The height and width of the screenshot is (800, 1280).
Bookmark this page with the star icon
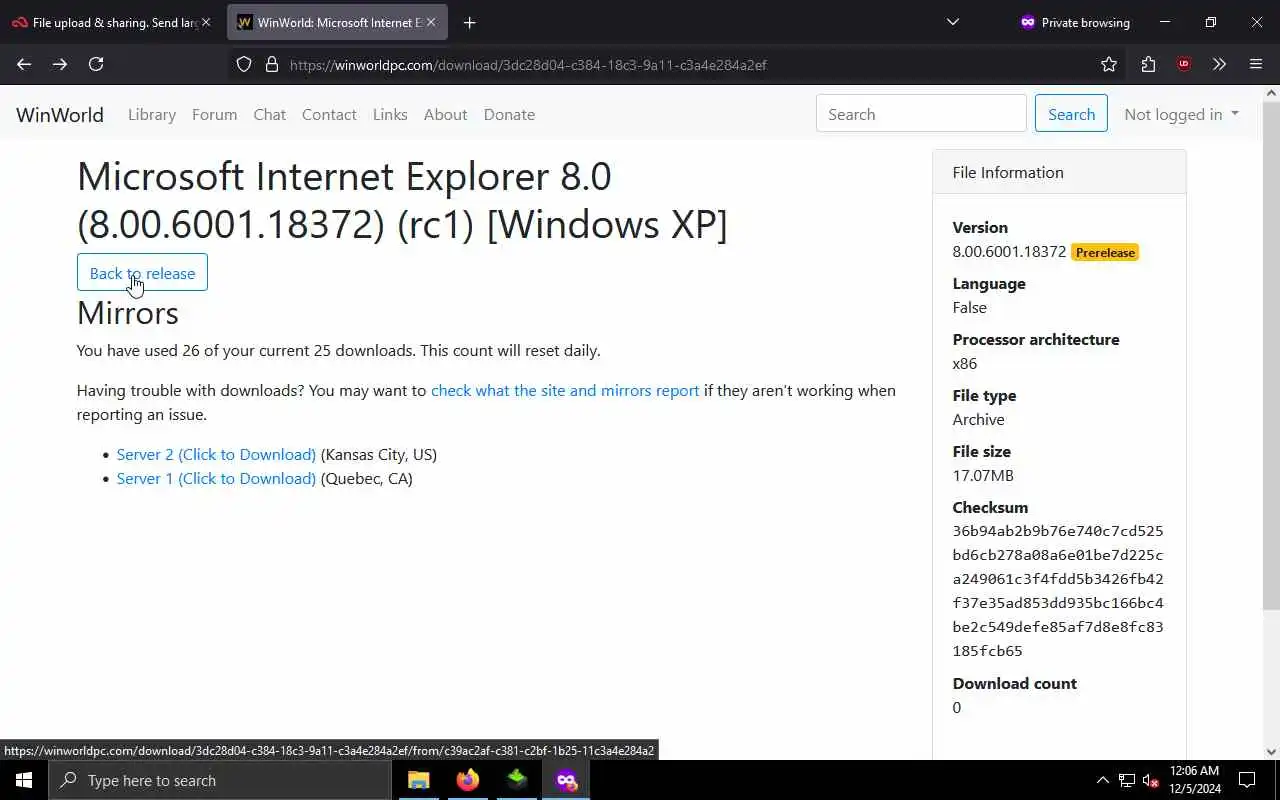click(1109, 64)
